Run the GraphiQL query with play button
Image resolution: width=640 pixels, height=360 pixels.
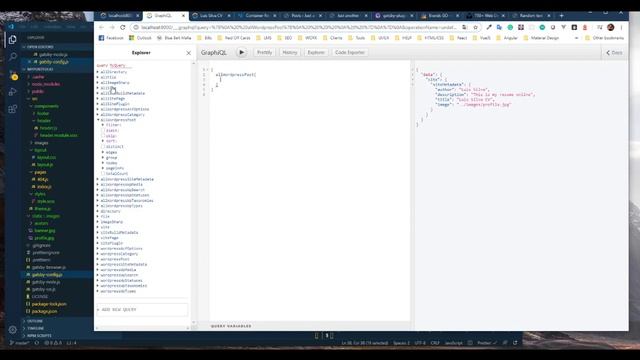pos(241,52)
